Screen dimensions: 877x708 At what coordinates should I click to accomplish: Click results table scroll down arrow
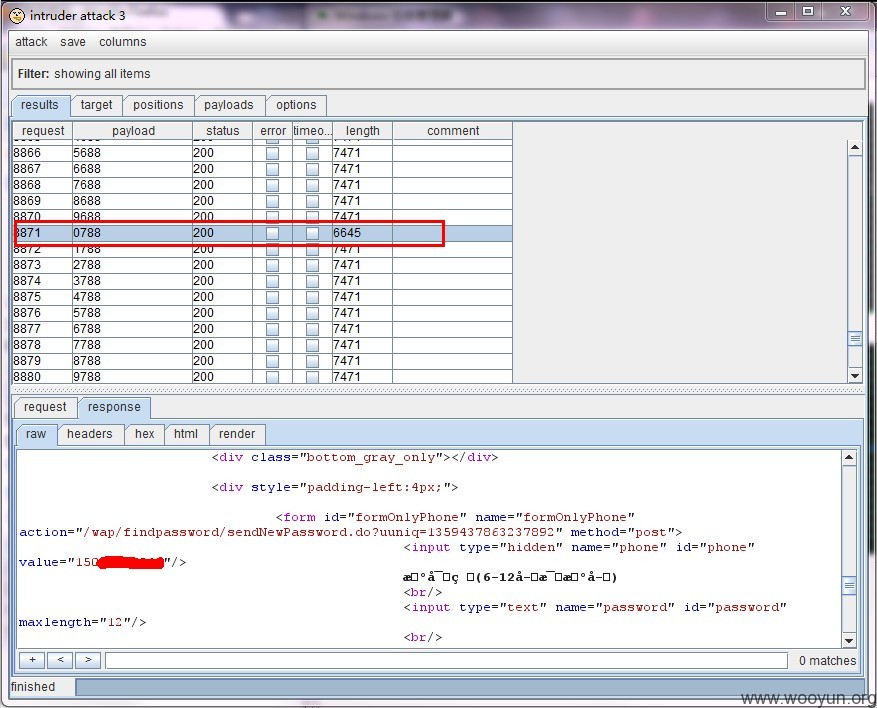click(855, 376)
